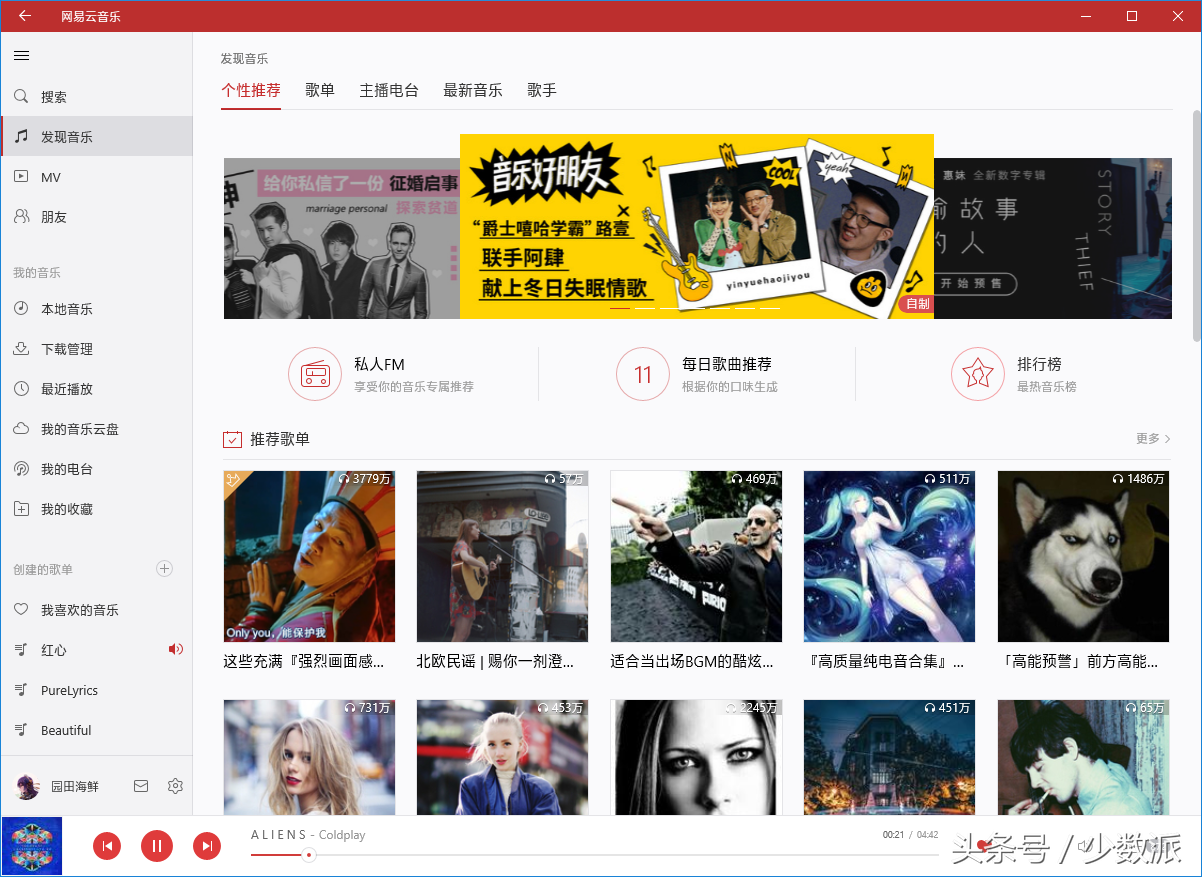
Task: Open the now-playing album art
Action: click(32, 846)
